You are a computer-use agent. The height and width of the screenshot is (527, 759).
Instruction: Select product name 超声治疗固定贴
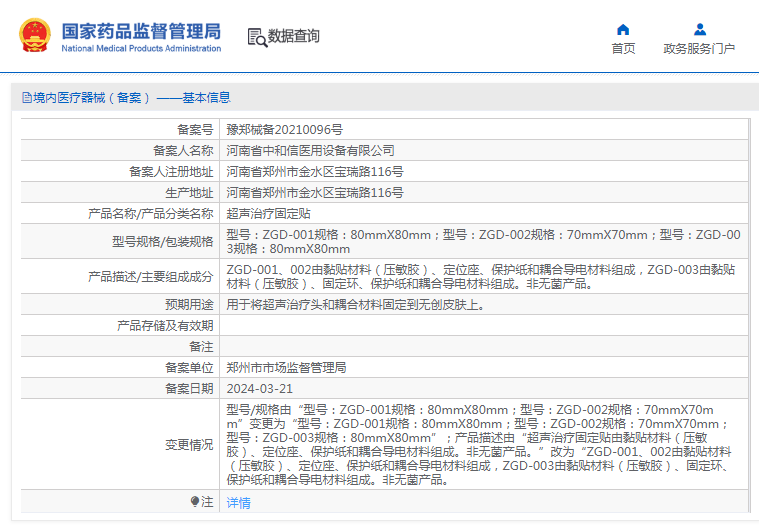coord(268,213)
